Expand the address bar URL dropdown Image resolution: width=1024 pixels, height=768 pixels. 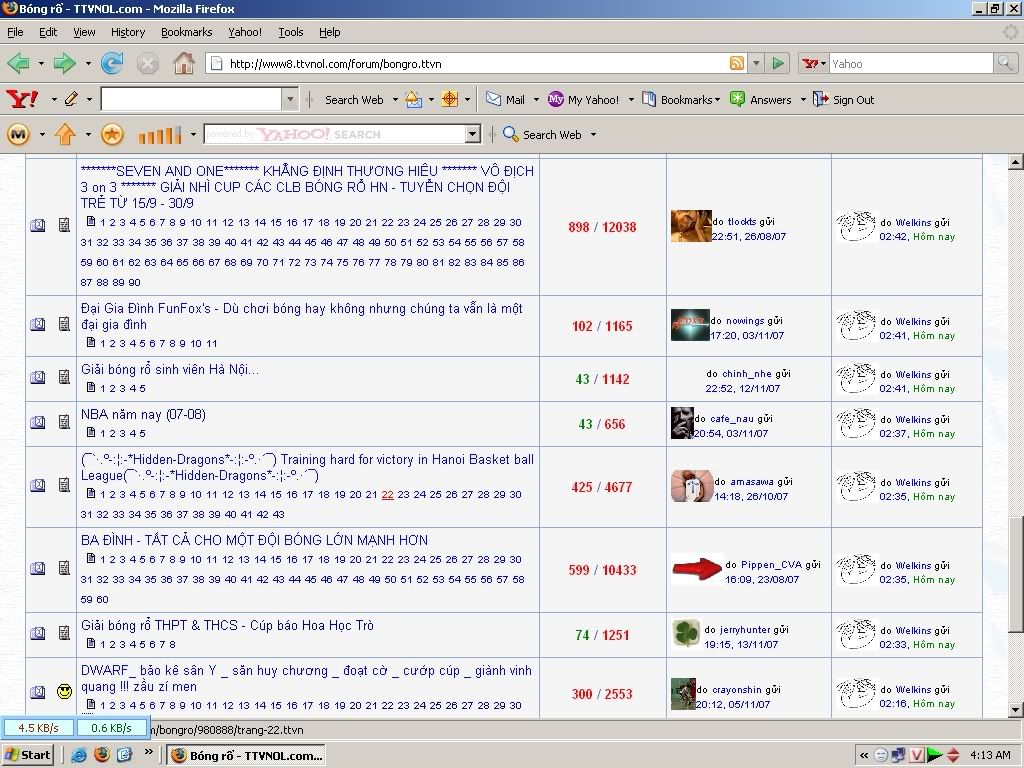[756, 63]
